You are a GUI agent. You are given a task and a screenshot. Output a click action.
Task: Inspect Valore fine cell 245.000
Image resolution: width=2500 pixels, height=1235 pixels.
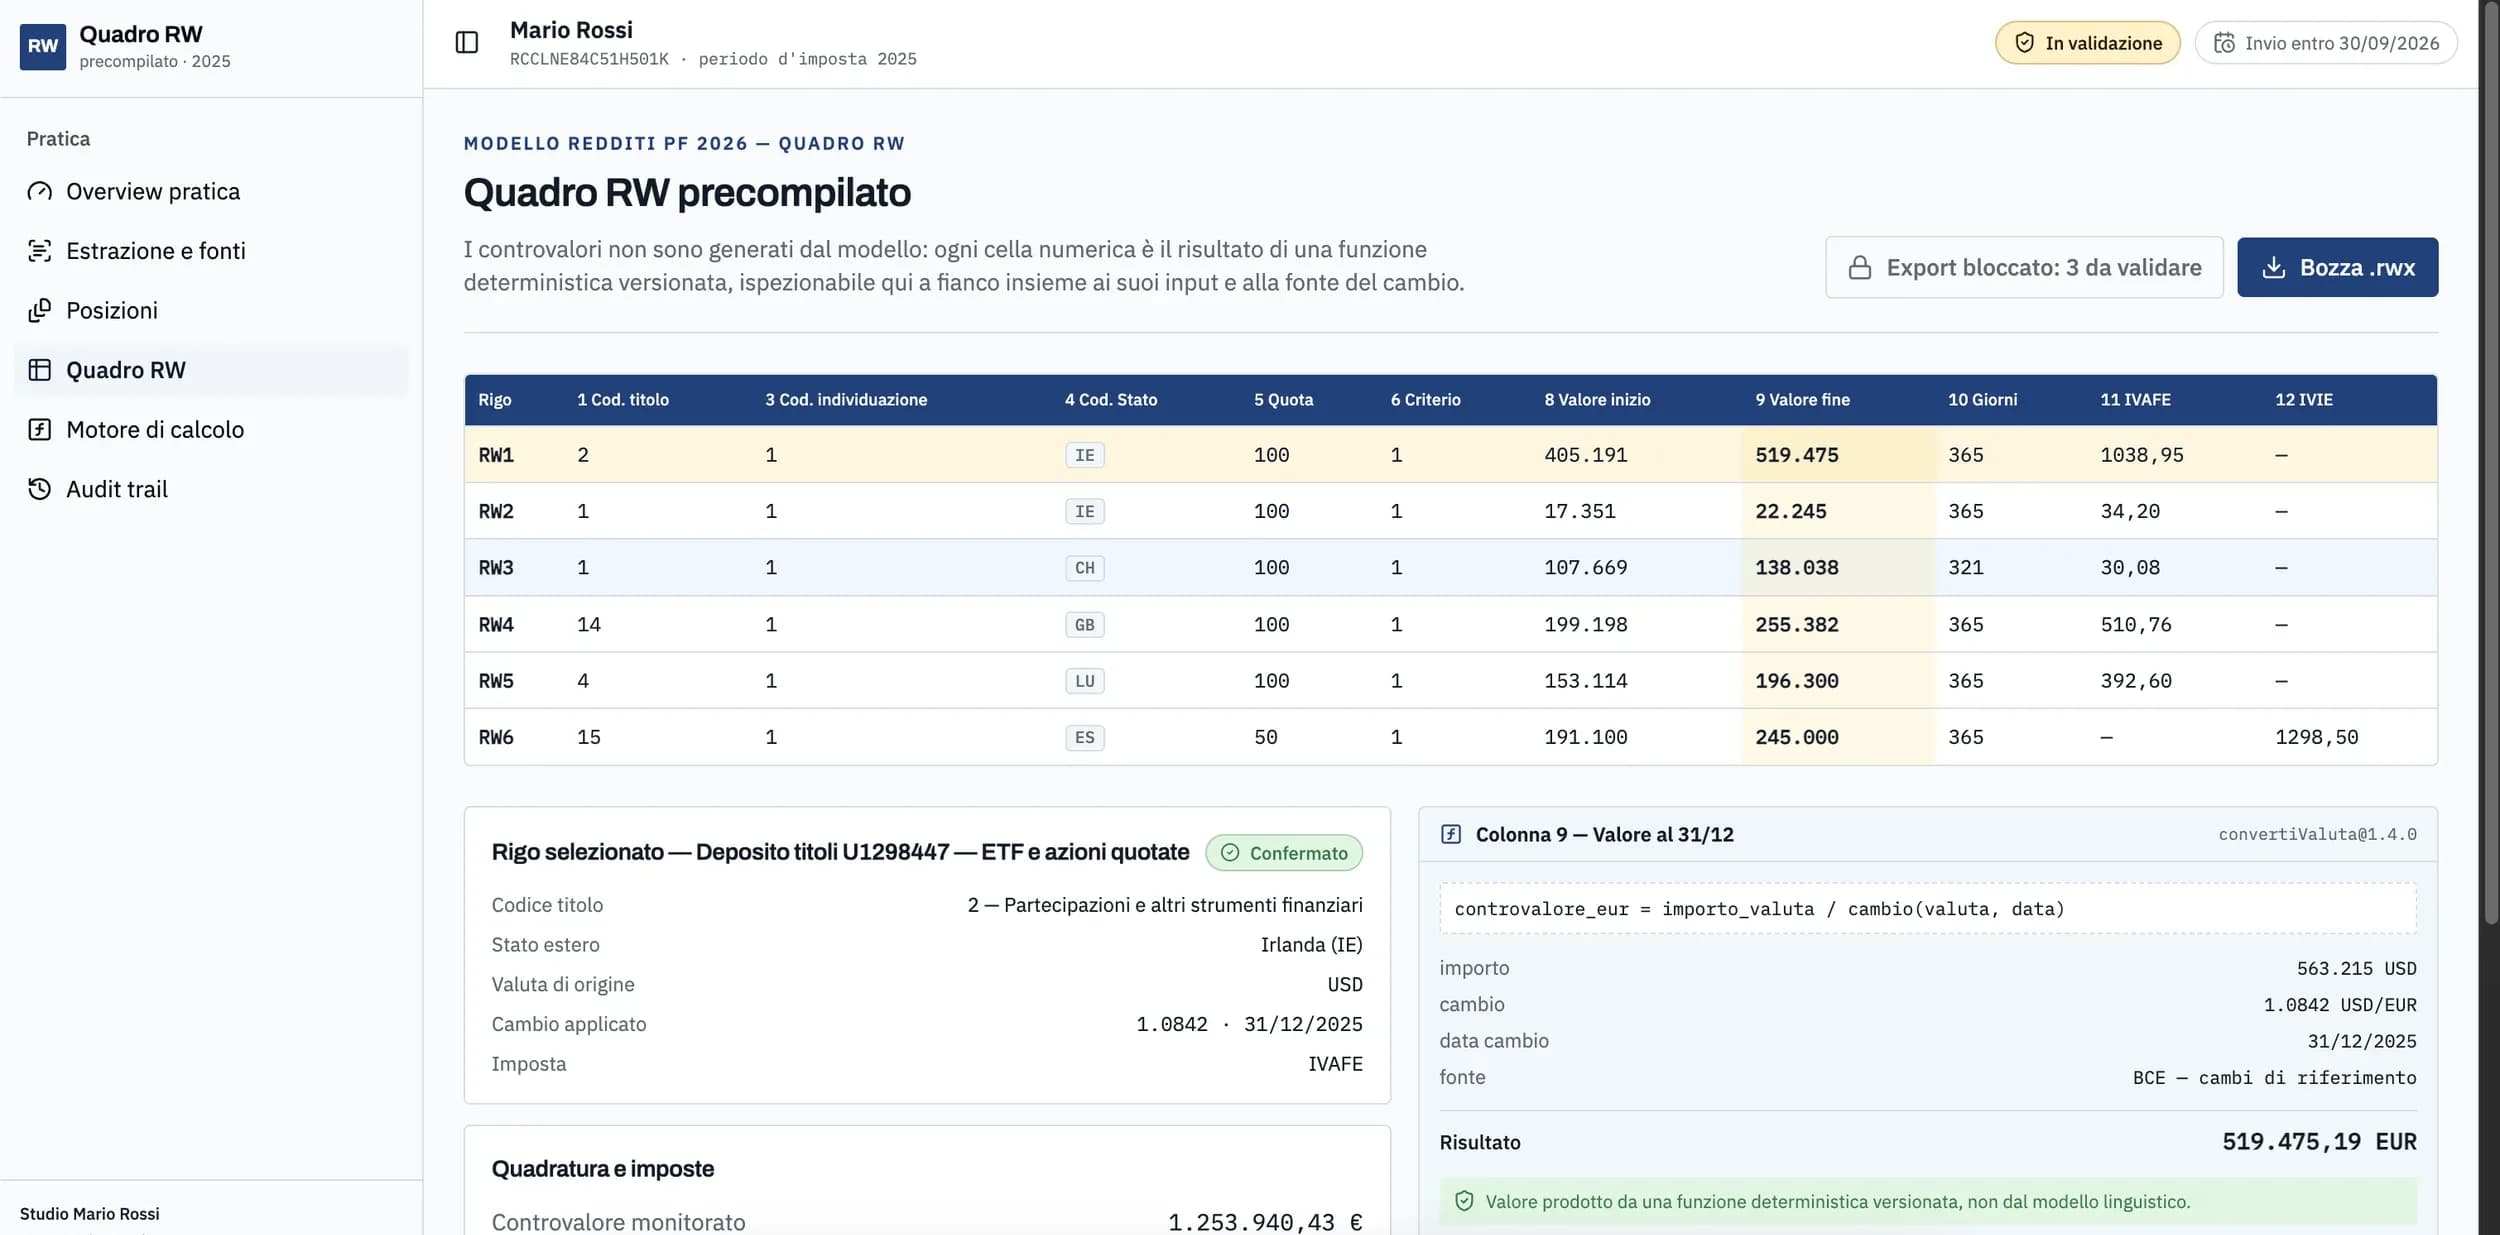[1838, 737]
